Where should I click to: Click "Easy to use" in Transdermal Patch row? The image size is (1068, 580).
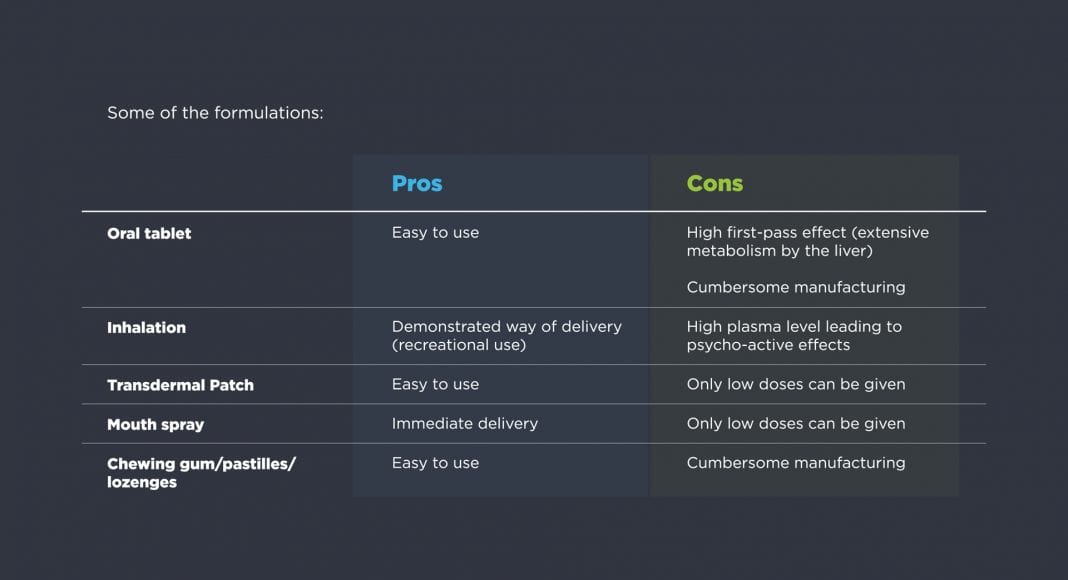tap(435, 384)
